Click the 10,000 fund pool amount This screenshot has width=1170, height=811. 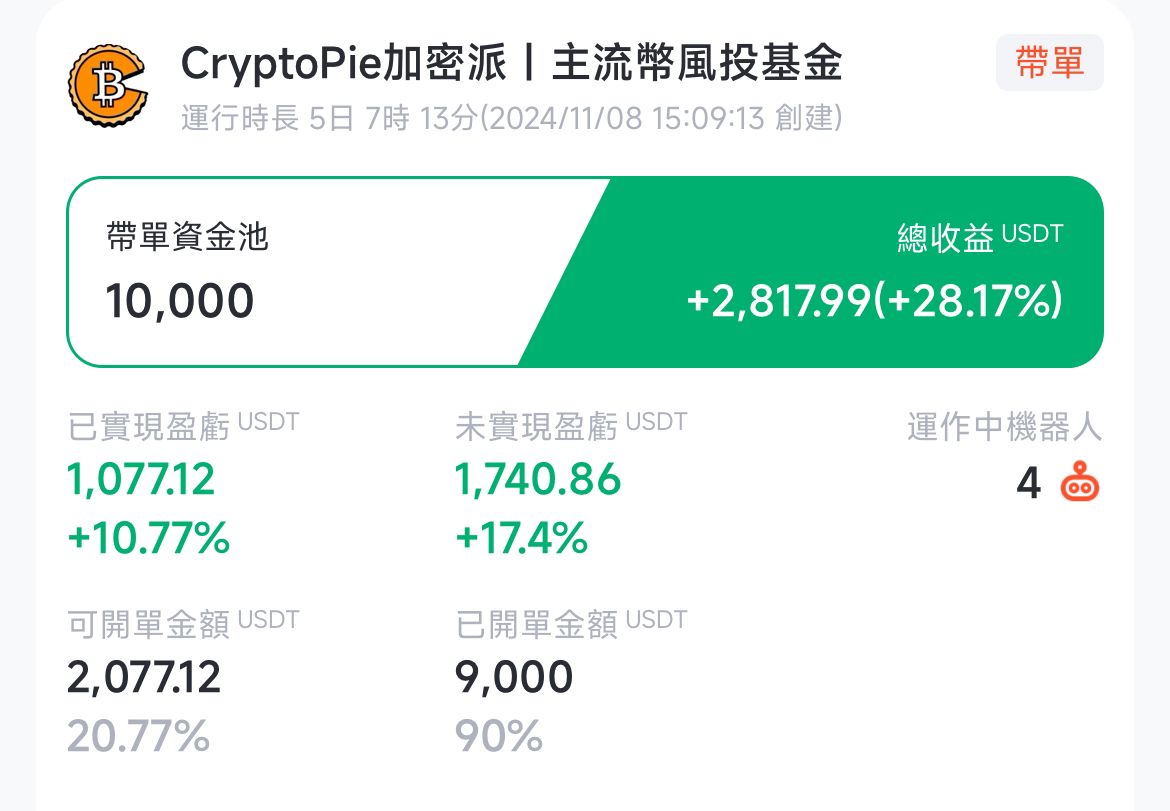pos(180,300)
